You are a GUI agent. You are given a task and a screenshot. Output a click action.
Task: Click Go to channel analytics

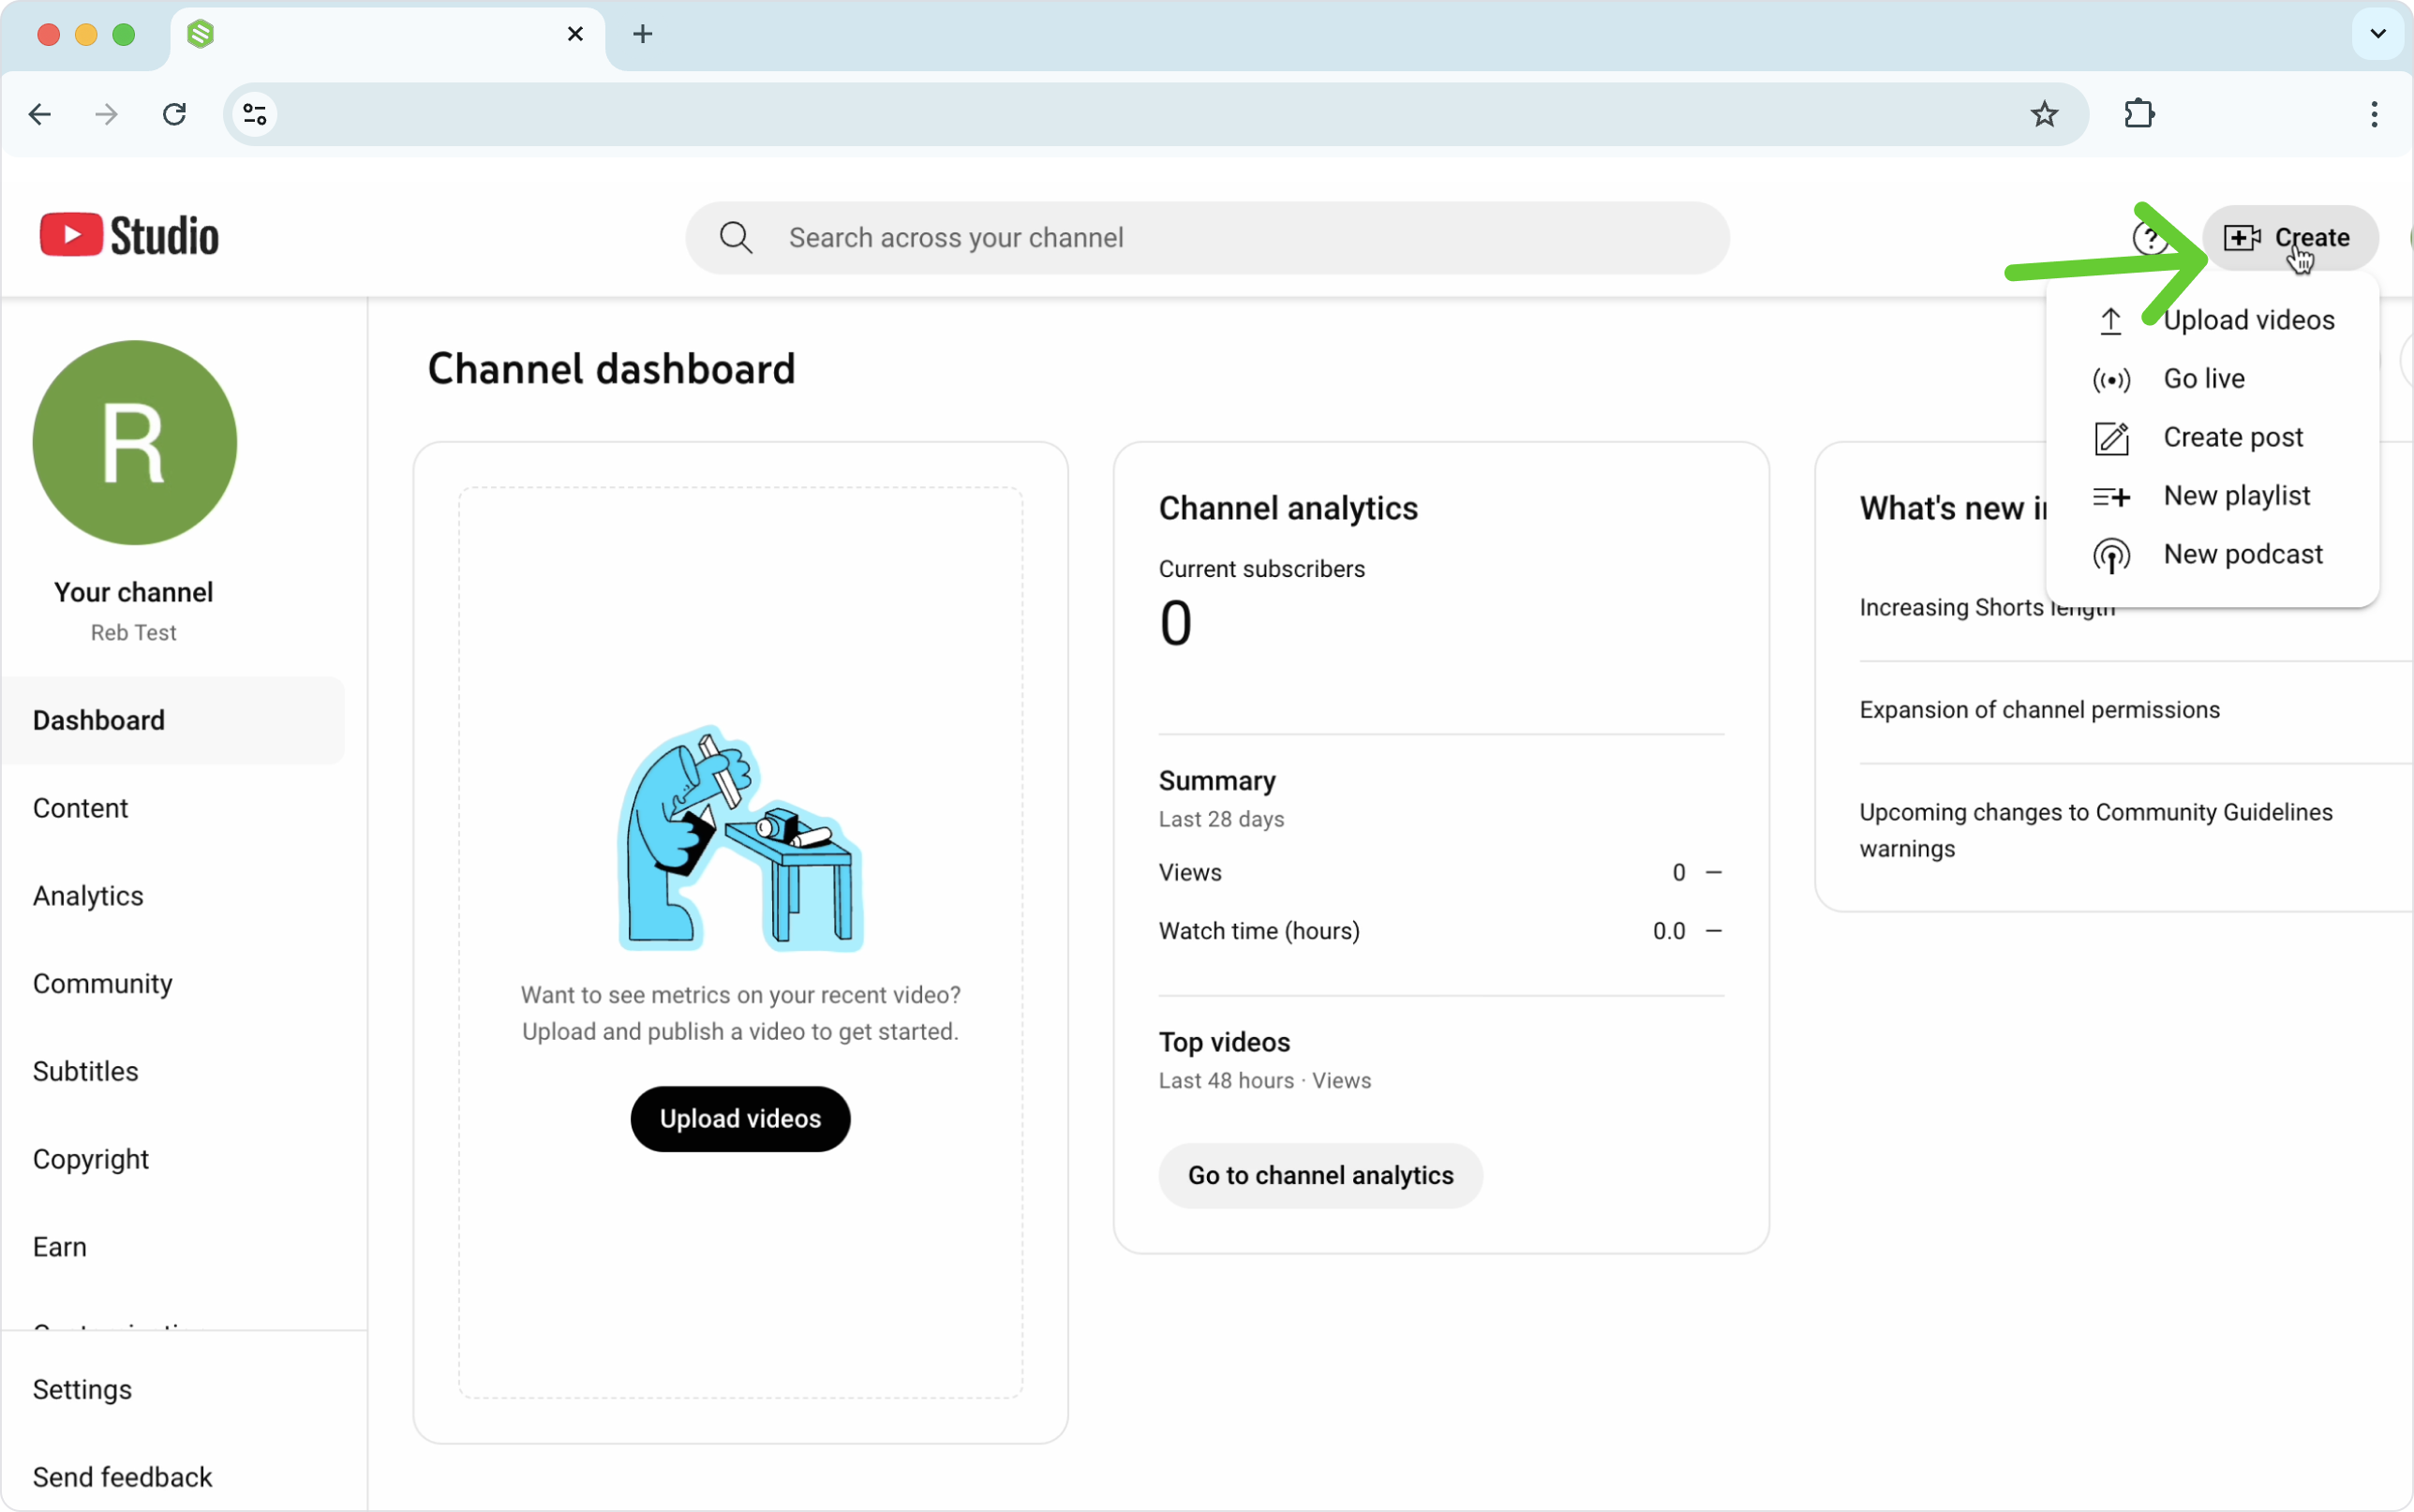(x=1320, y=1175)
